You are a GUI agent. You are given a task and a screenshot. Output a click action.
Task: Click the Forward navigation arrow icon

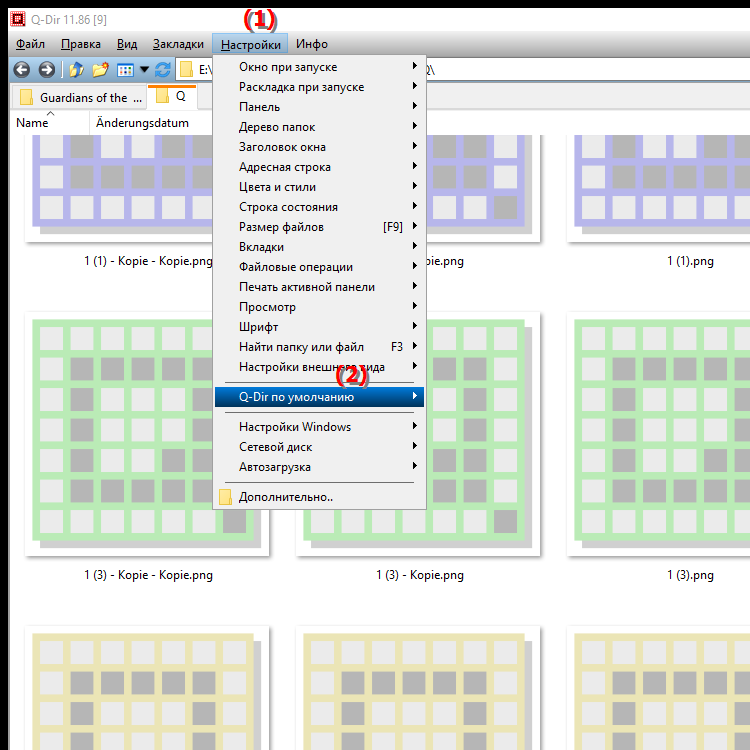pos(46,70)
